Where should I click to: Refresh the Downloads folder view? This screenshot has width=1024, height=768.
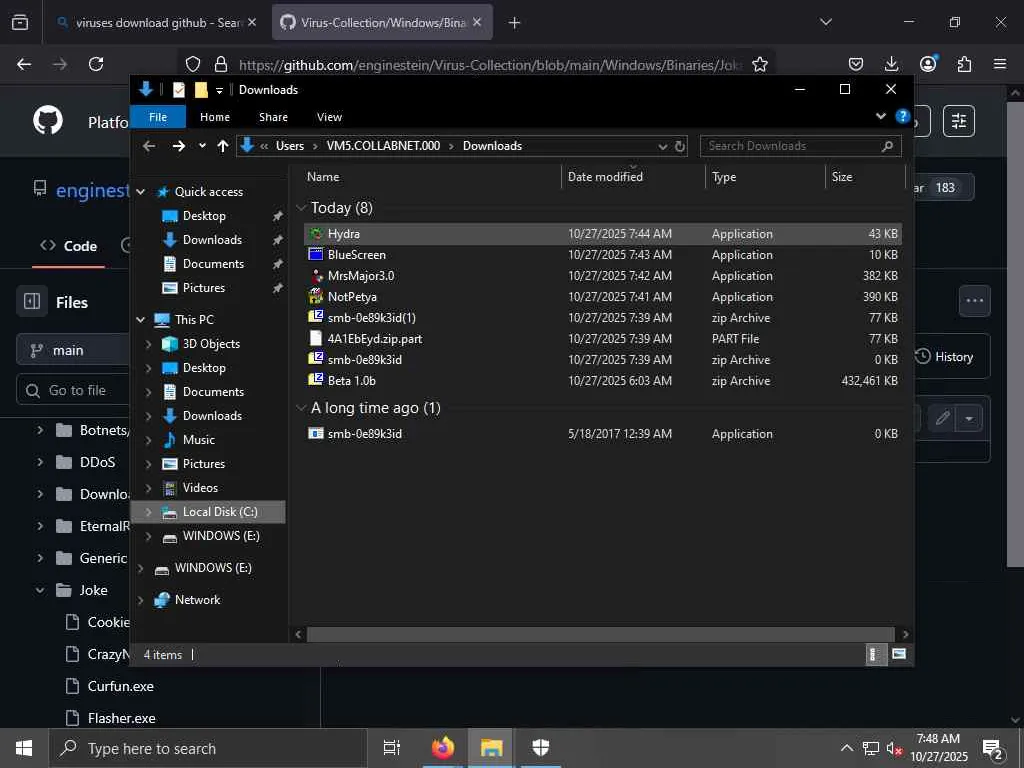(x=680, y=146)
